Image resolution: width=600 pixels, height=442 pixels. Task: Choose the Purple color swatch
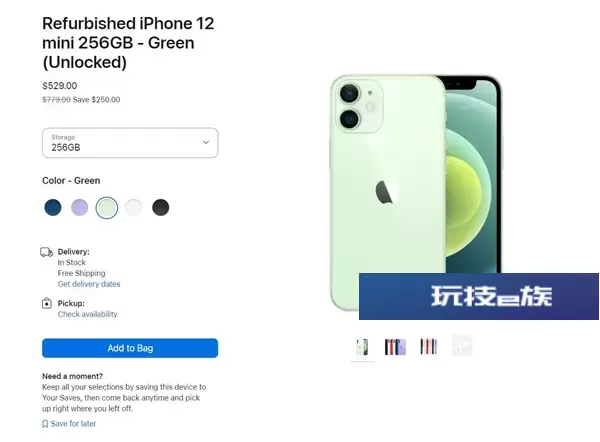[80, 207]
